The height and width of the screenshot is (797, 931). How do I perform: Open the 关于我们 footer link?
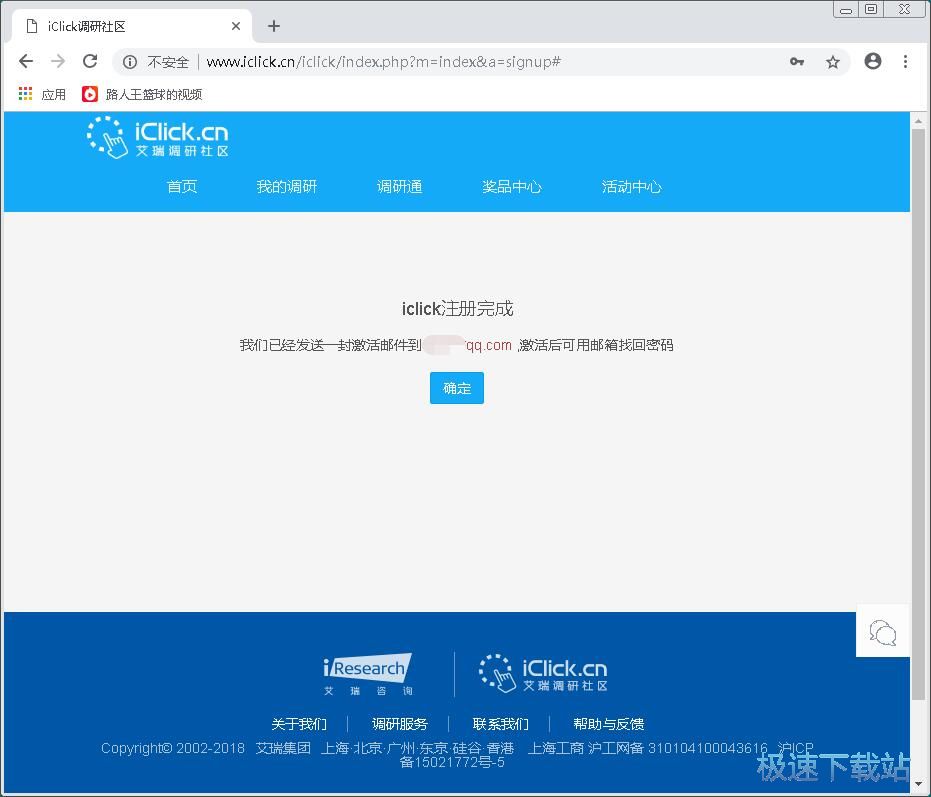(x=299, y=724)
